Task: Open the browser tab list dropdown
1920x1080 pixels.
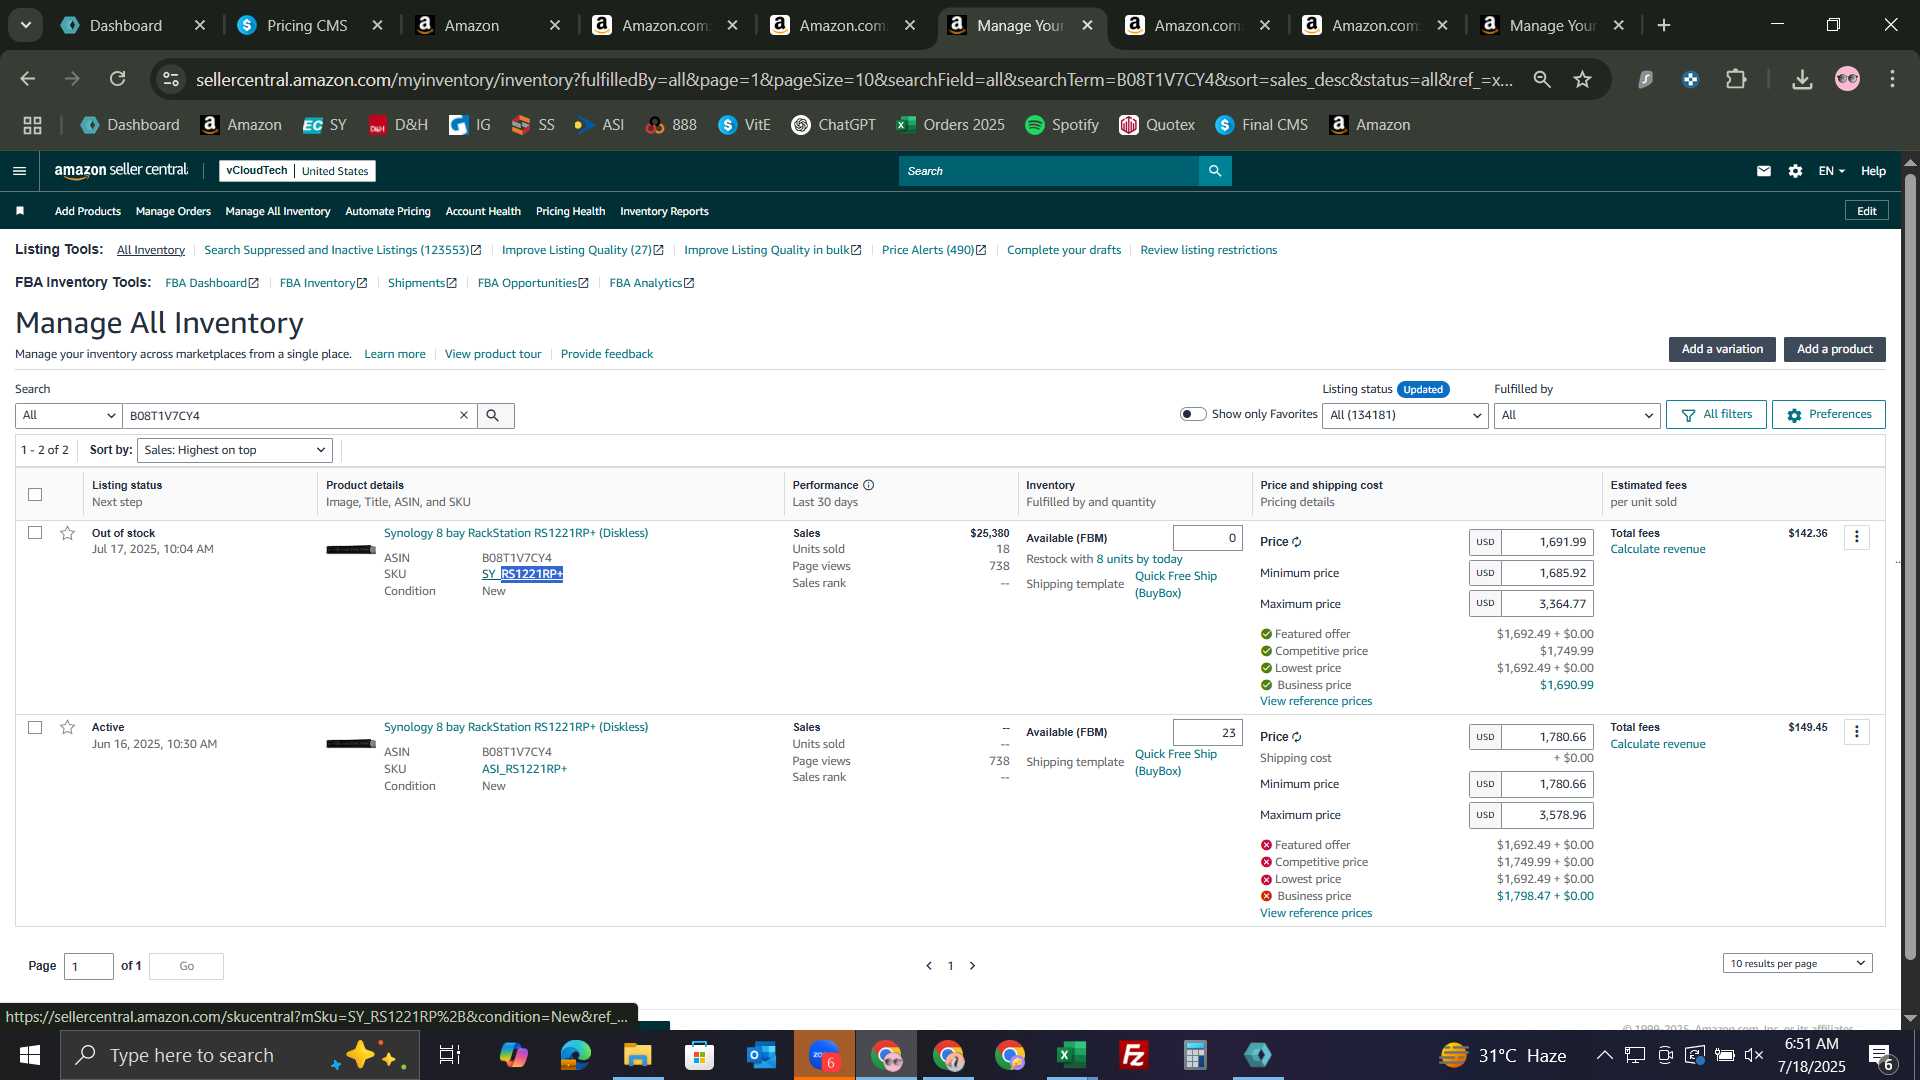Action: click(26, 25)
